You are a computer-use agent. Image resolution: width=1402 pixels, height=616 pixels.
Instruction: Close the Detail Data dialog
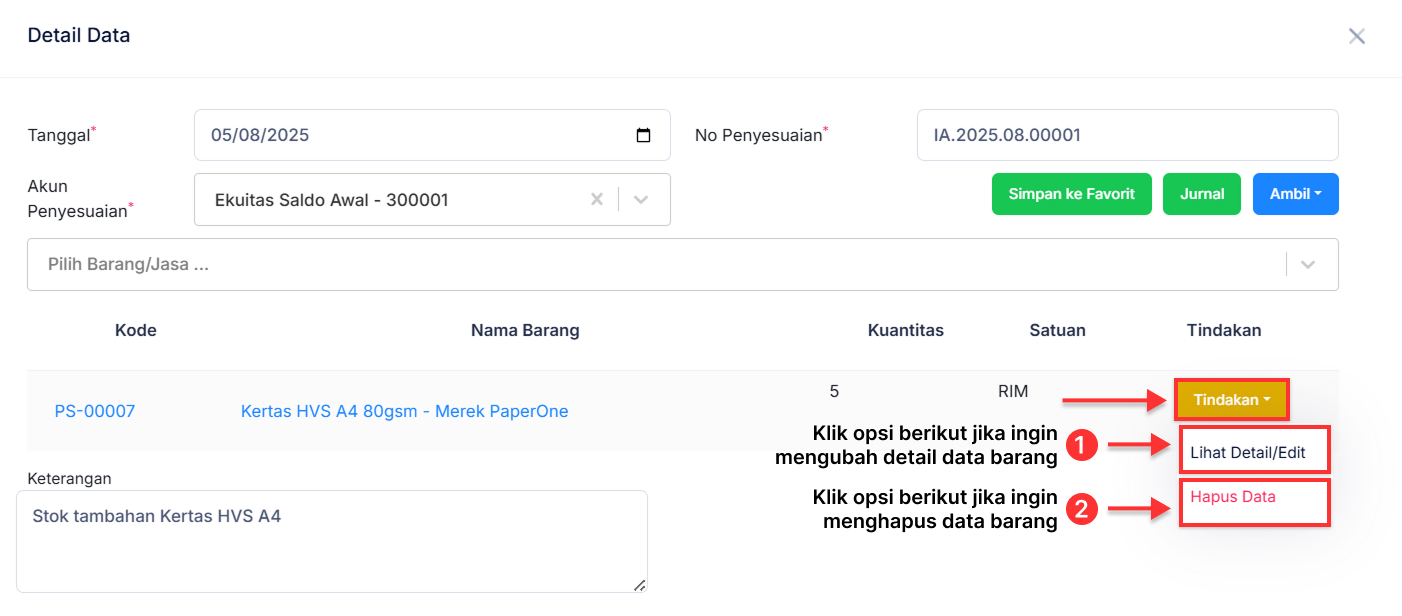pos(1357,35)
